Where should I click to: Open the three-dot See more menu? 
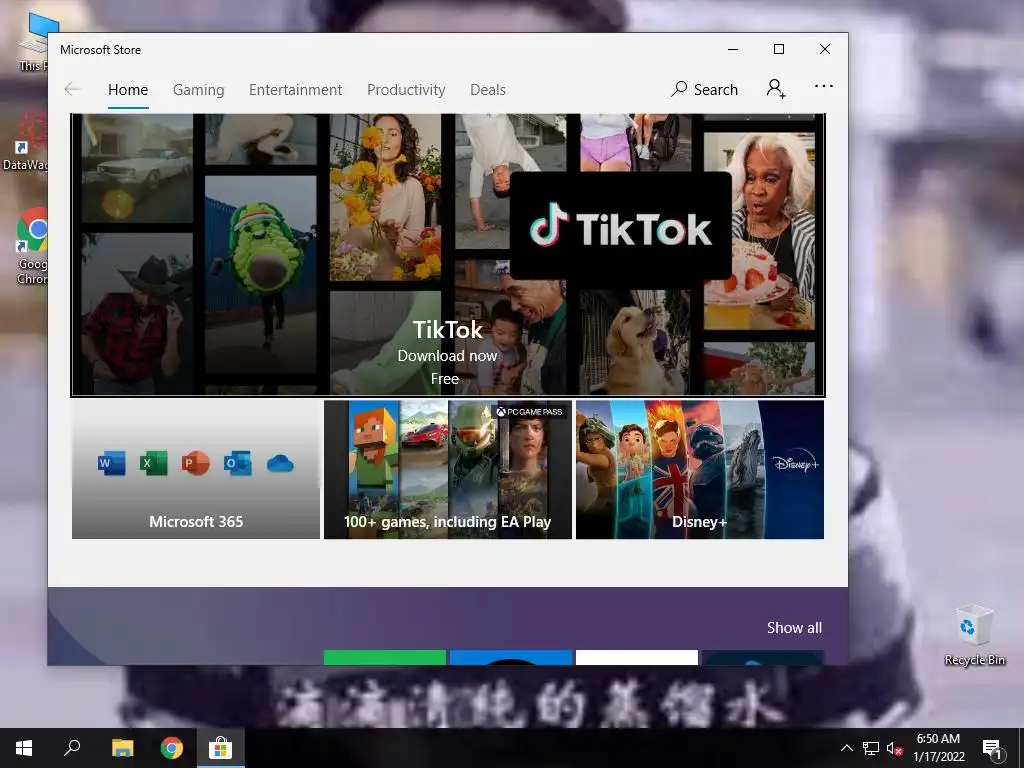(824, 86)
